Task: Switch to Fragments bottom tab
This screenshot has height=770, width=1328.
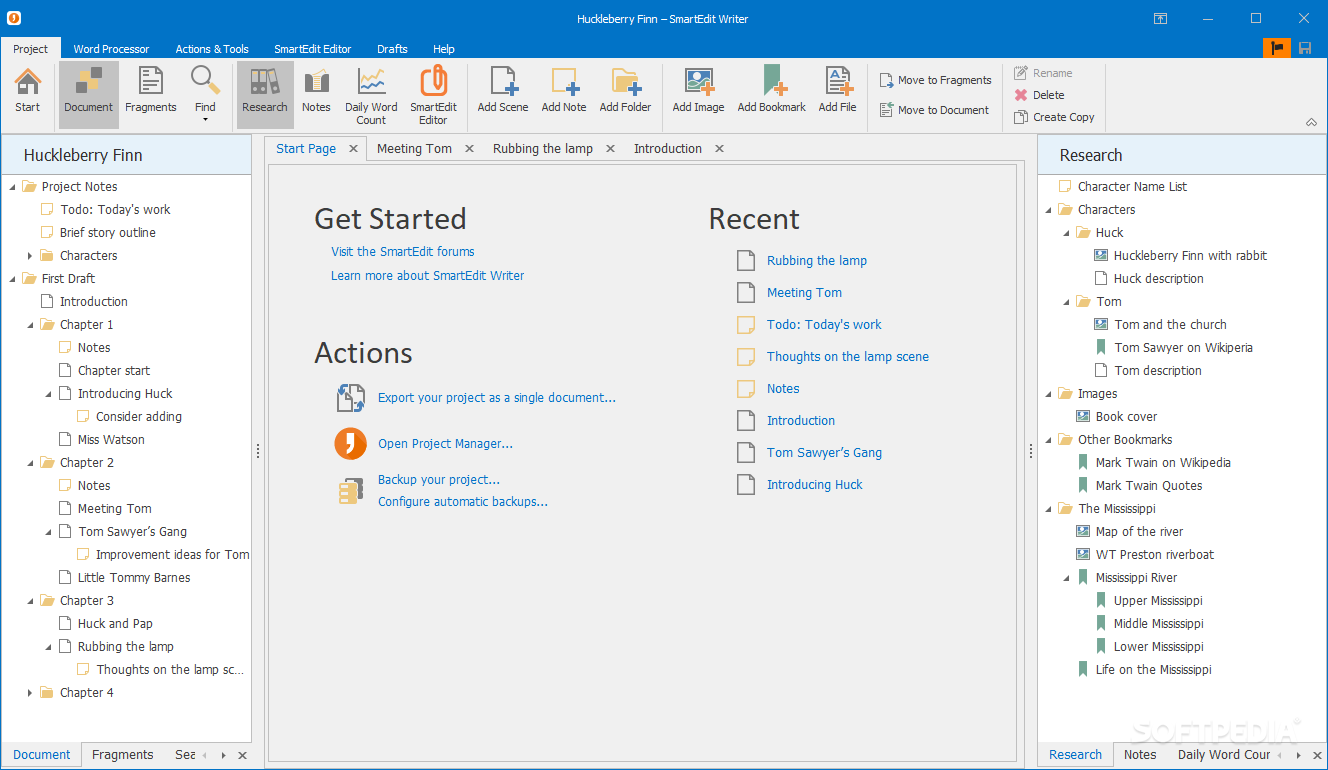Action: click(x=122, y=755)
